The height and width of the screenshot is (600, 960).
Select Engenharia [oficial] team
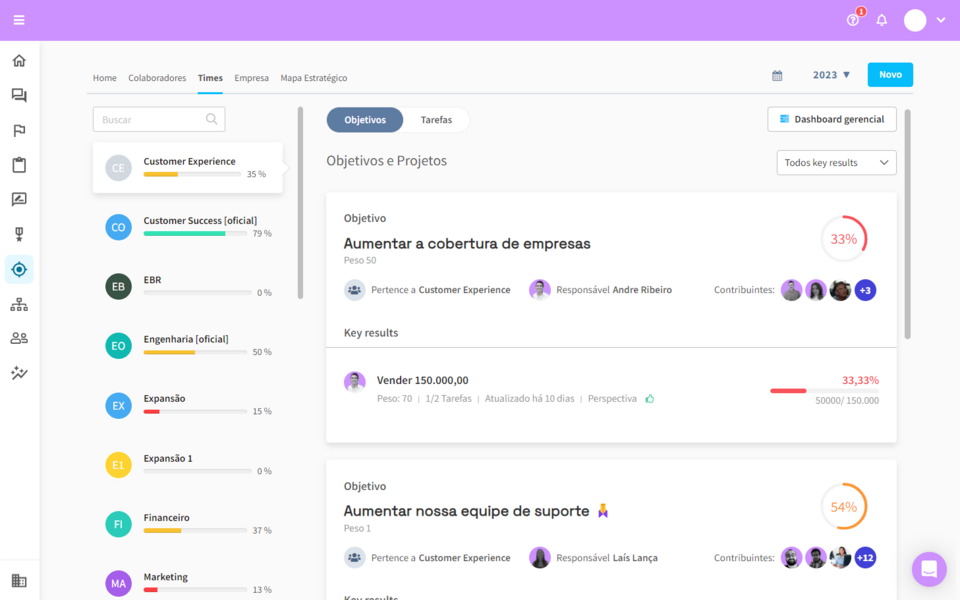pyautogui.click(x=188, y=346)
